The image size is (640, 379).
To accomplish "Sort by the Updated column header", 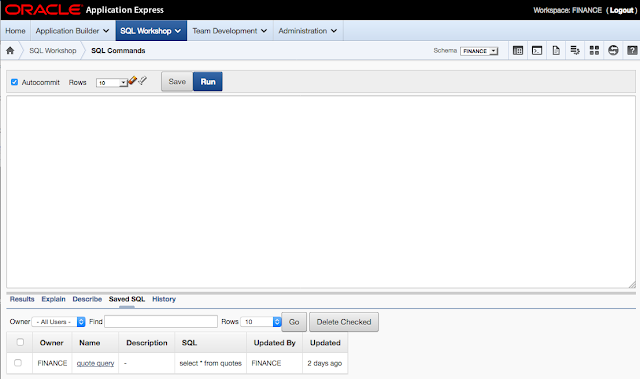I will point(325,343).
